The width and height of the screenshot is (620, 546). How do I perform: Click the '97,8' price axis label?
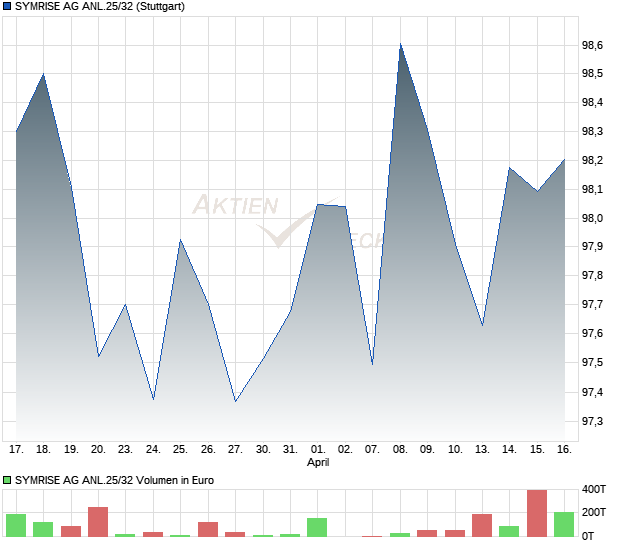pos(592,275)
